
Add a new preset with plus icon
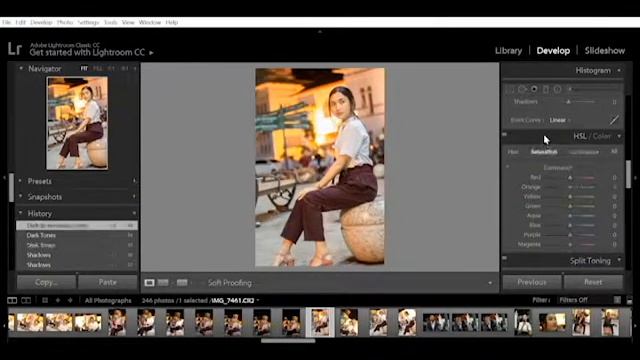coord(134,181)
